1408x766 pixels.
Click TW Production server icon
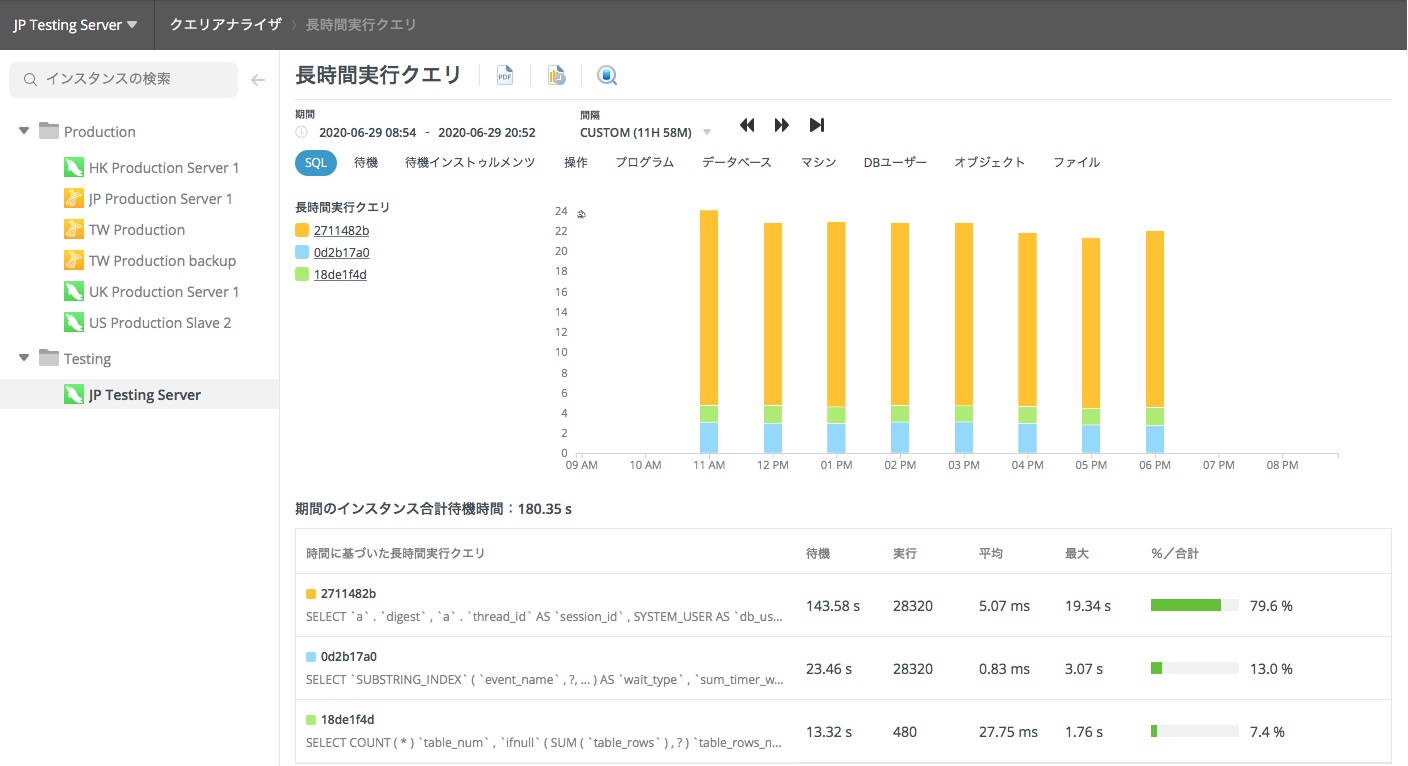pyautogui.click(x=73, y=229)
